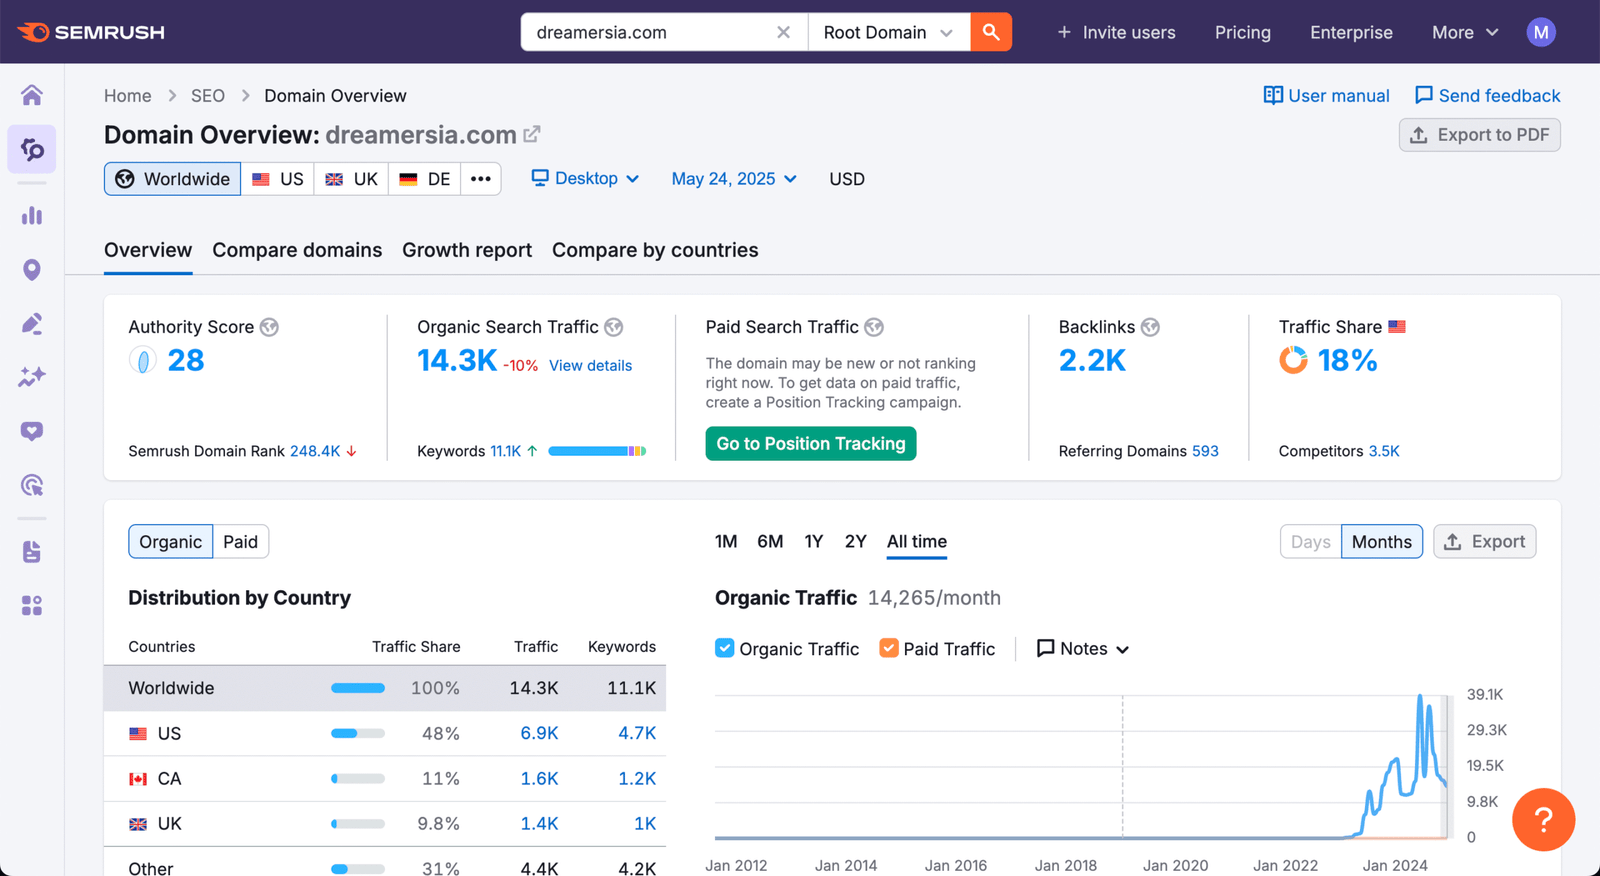Click the Authority Score info globe icon
The height and width of the screenshot is (876, 1600).
(x=269, y=327)
